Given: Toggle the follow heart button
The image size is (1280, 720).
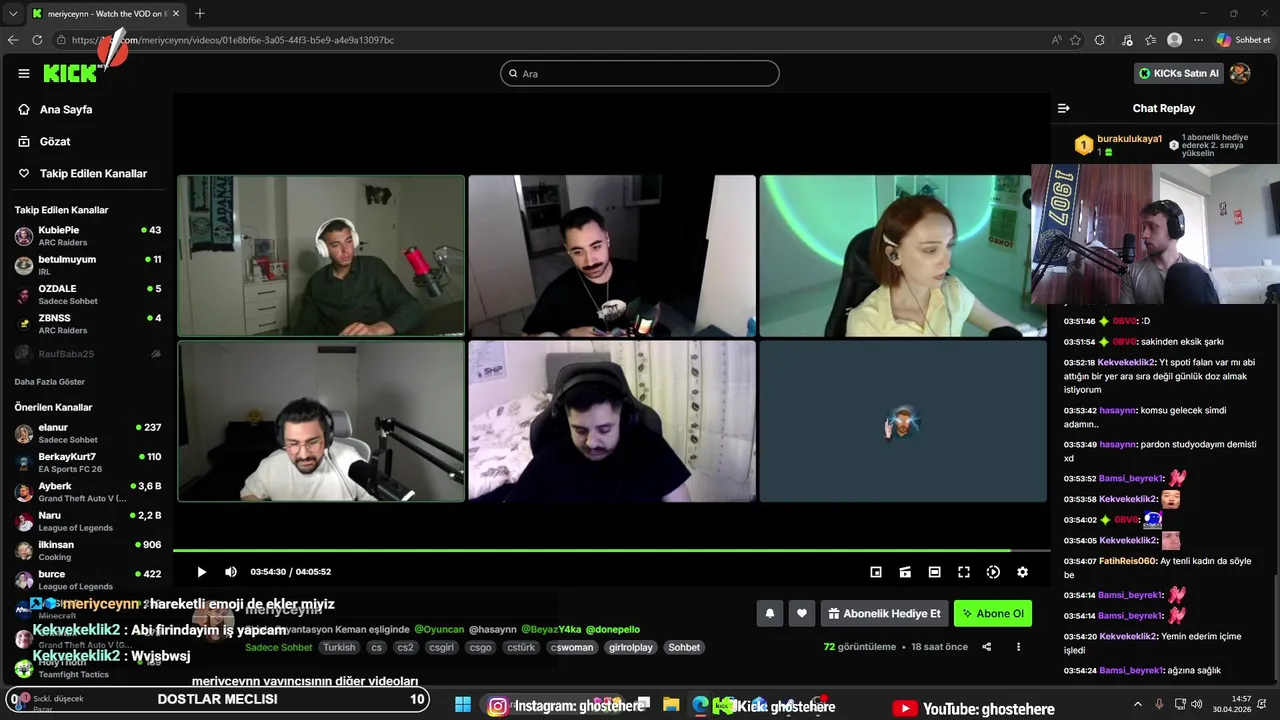Looking at the screenshot, I should 801,614.
